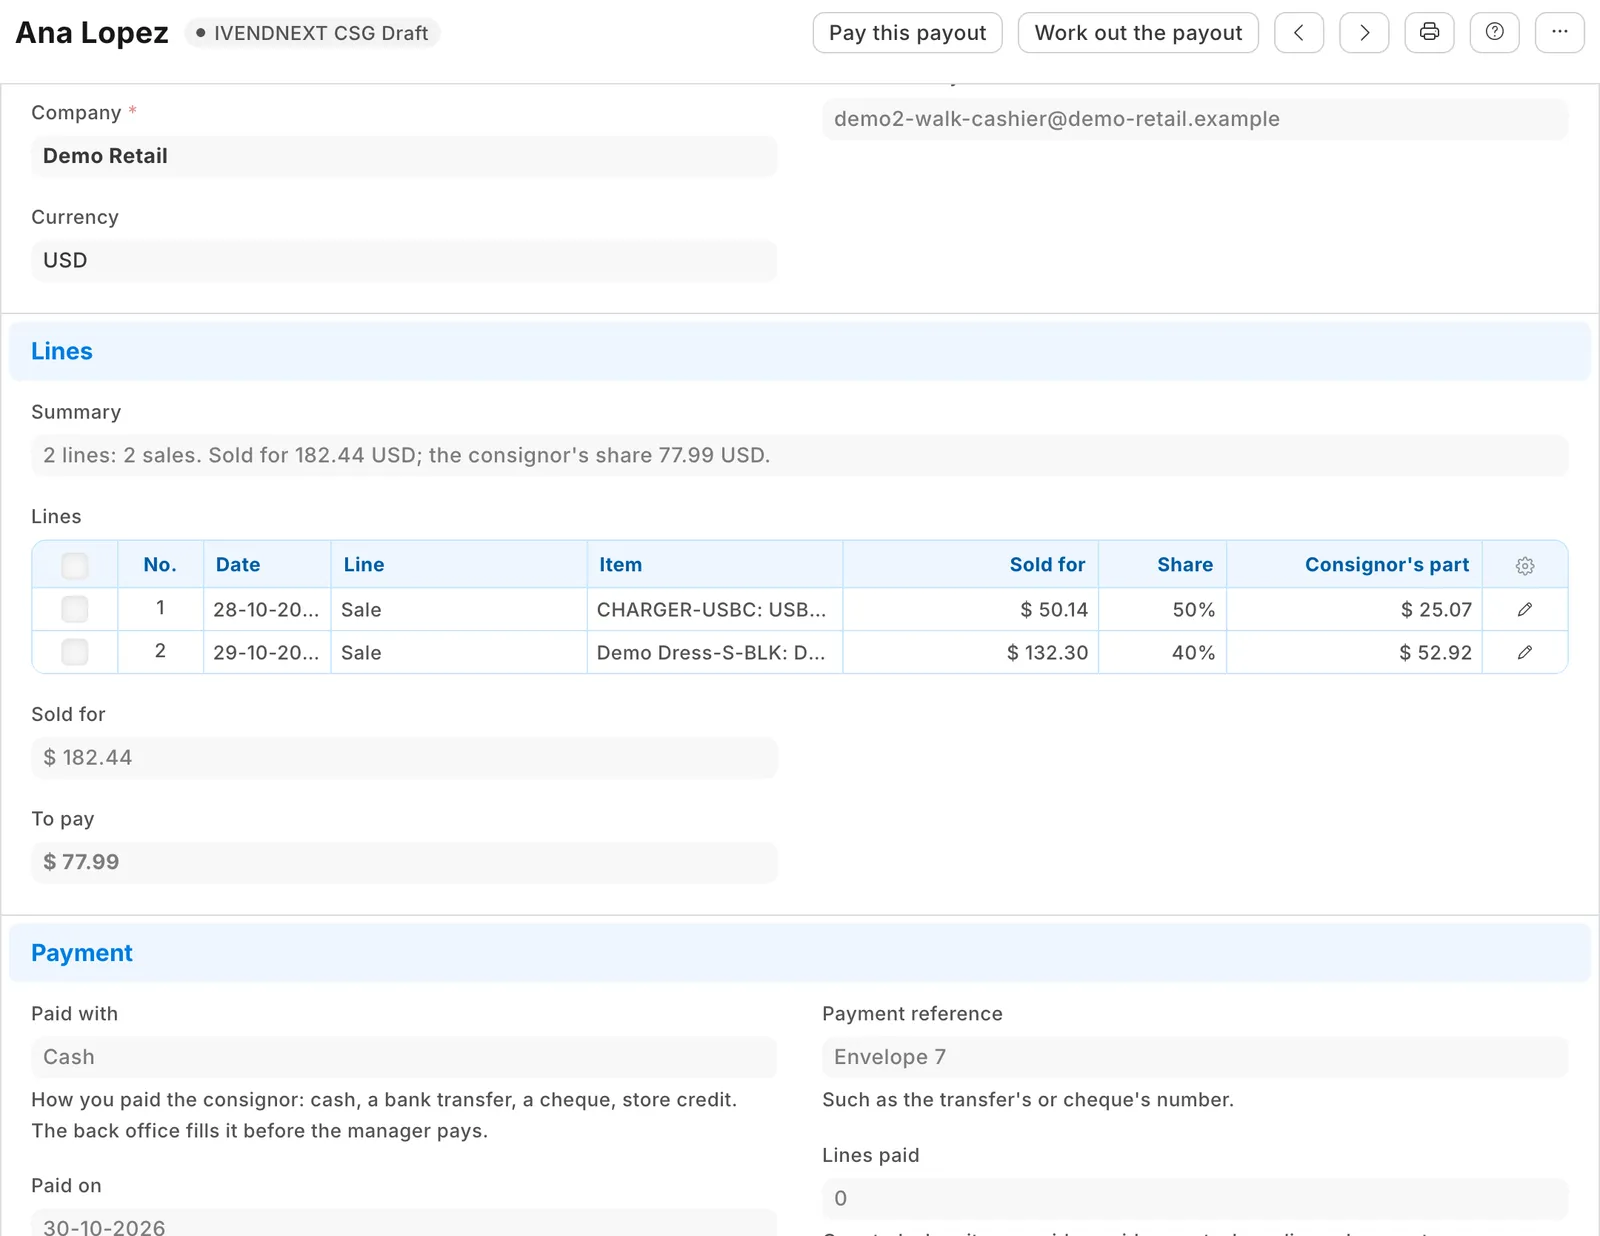Click the $ 25.07 consignor's part cell
Image resolution: width=1600 pixels, height=1236 pixels.
[1354, 609]
